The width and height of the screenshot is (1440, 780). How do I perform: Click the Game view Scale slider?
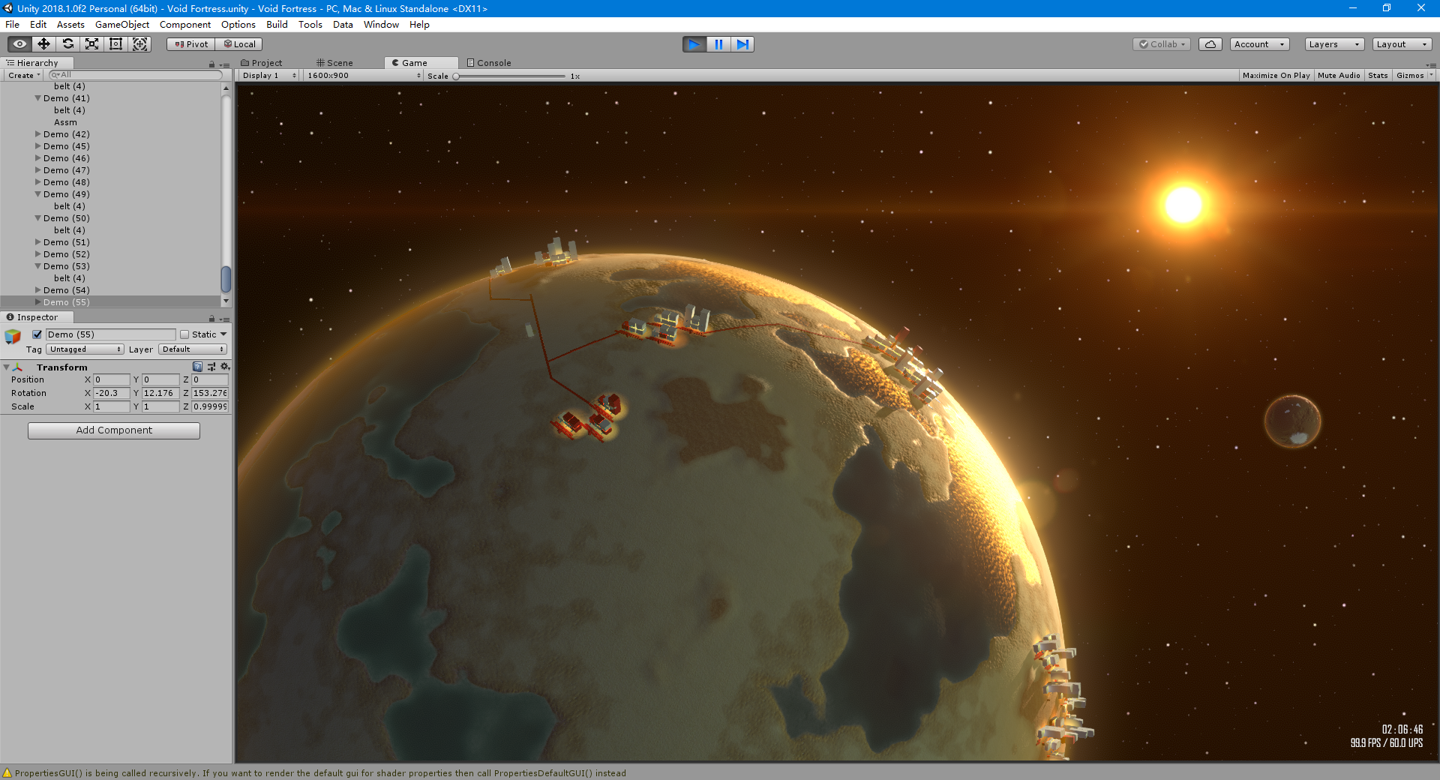[x=510, y=76]
